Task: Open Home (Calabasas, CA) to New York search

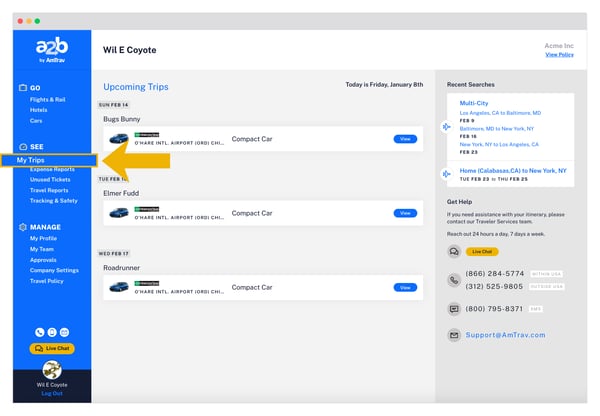Action: click(x=512, y=171)
